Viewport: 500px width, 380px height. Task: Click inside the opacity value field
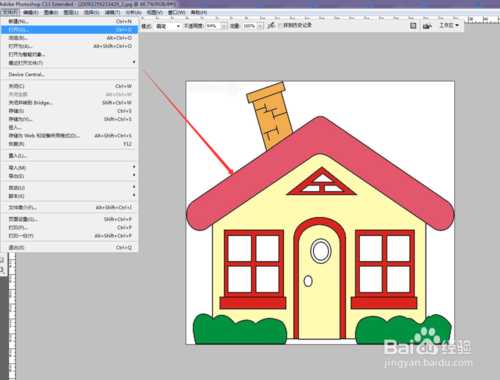pyautogui.click(x=213, y=26)
